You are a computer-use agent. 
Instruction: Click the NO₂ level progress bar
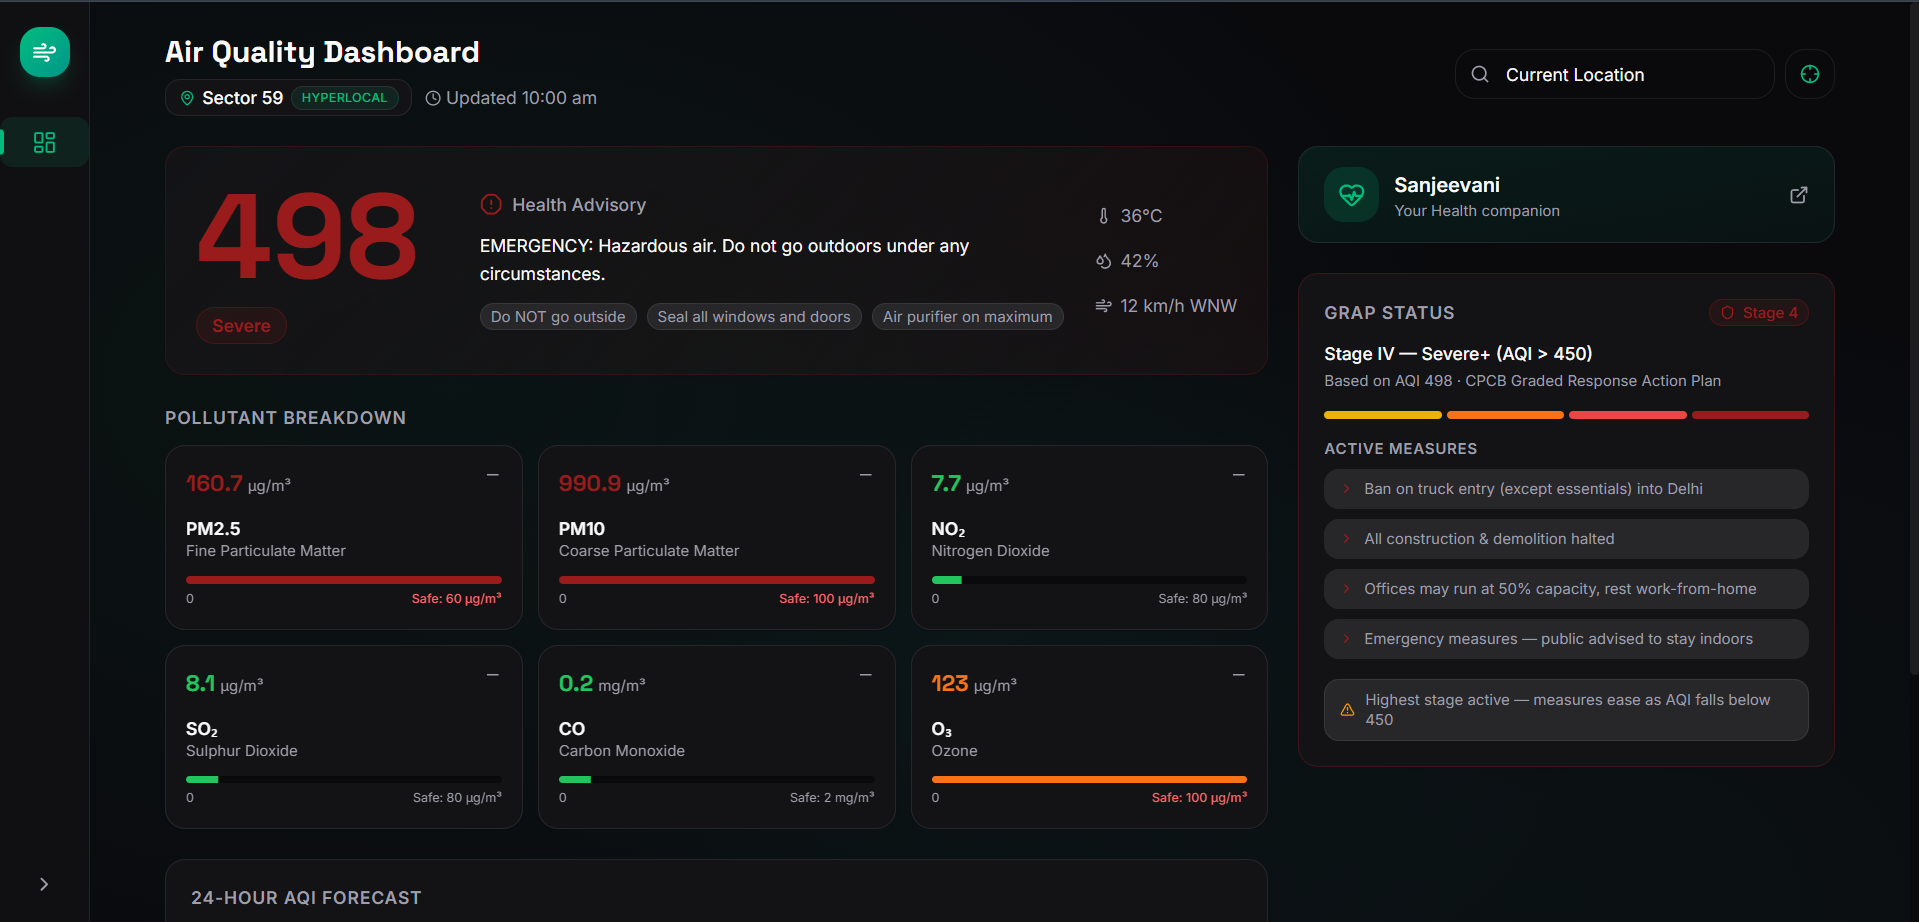pos(1089,580)
